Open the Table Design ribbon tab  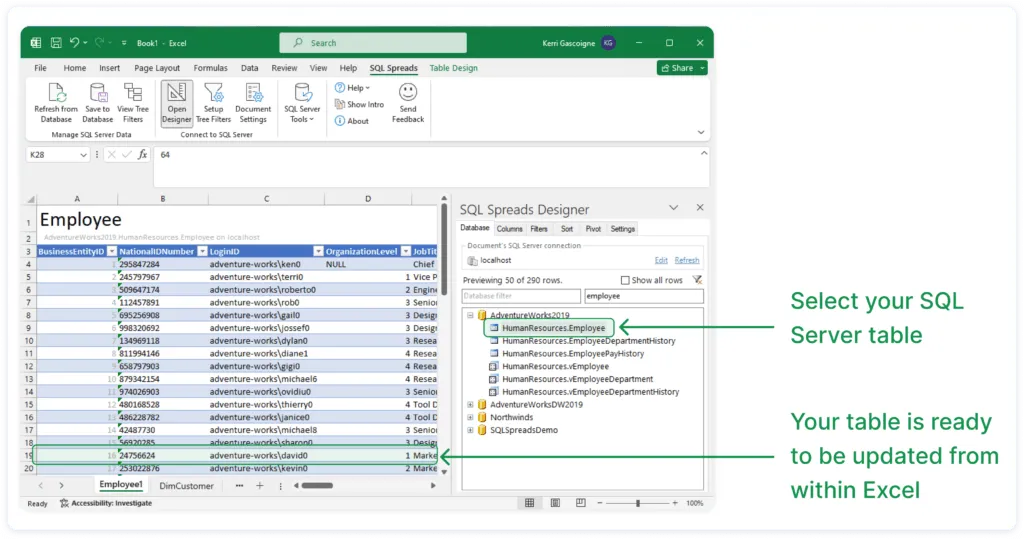453,68
